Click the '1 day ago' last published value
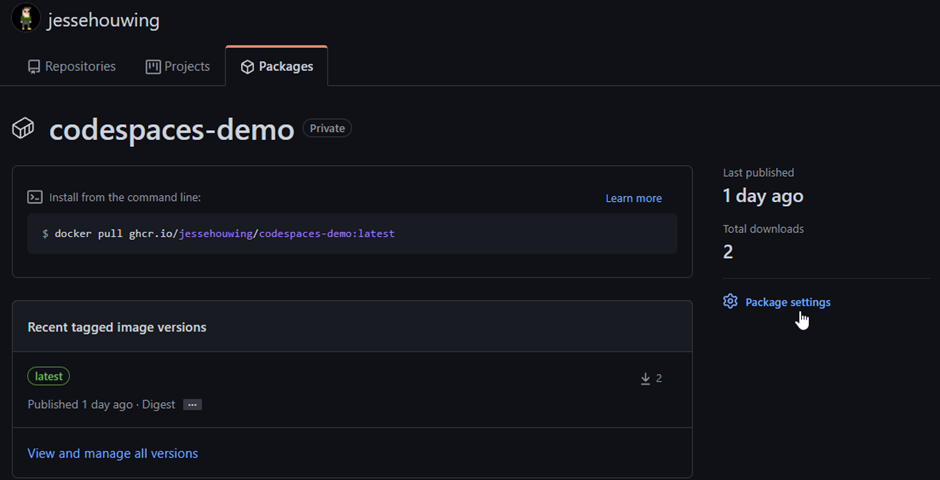Screen dimensions: 940x480 pos(763,196)
